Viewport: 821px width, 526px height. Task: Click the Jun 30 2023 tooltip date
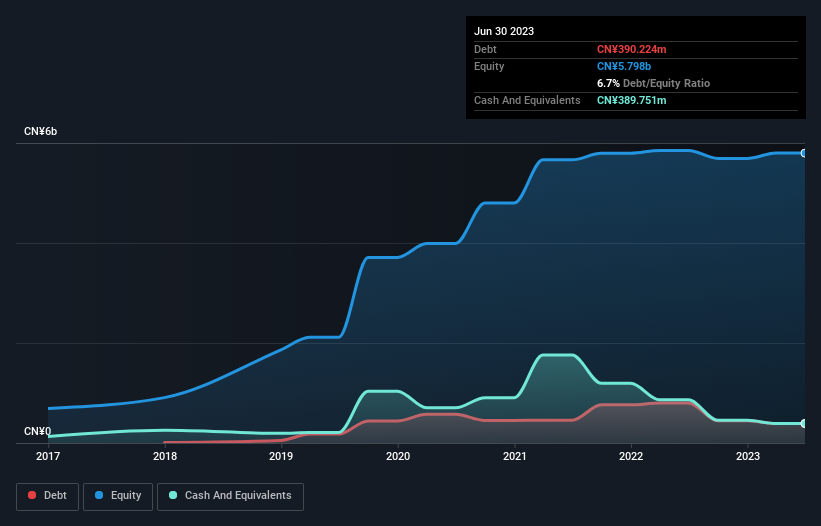(x=504, y=31)
